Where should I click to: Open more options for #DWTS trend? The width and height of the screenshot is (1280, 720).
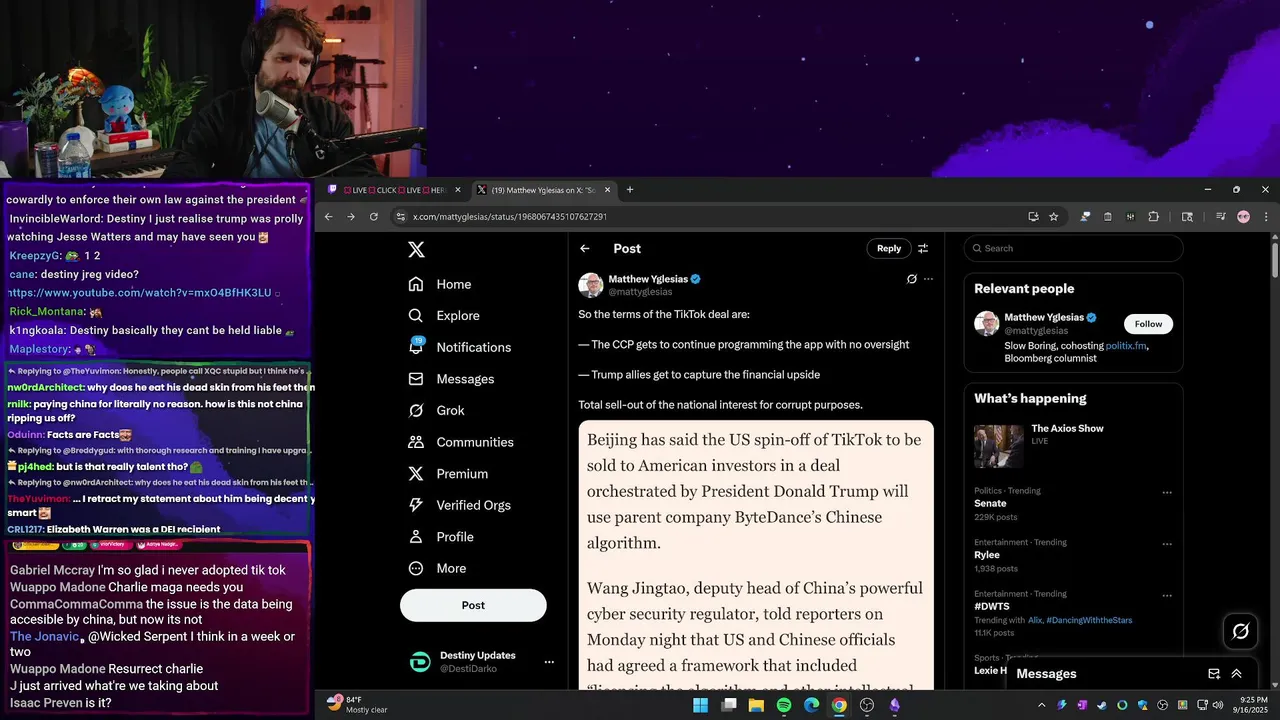tap(1167, 595)
